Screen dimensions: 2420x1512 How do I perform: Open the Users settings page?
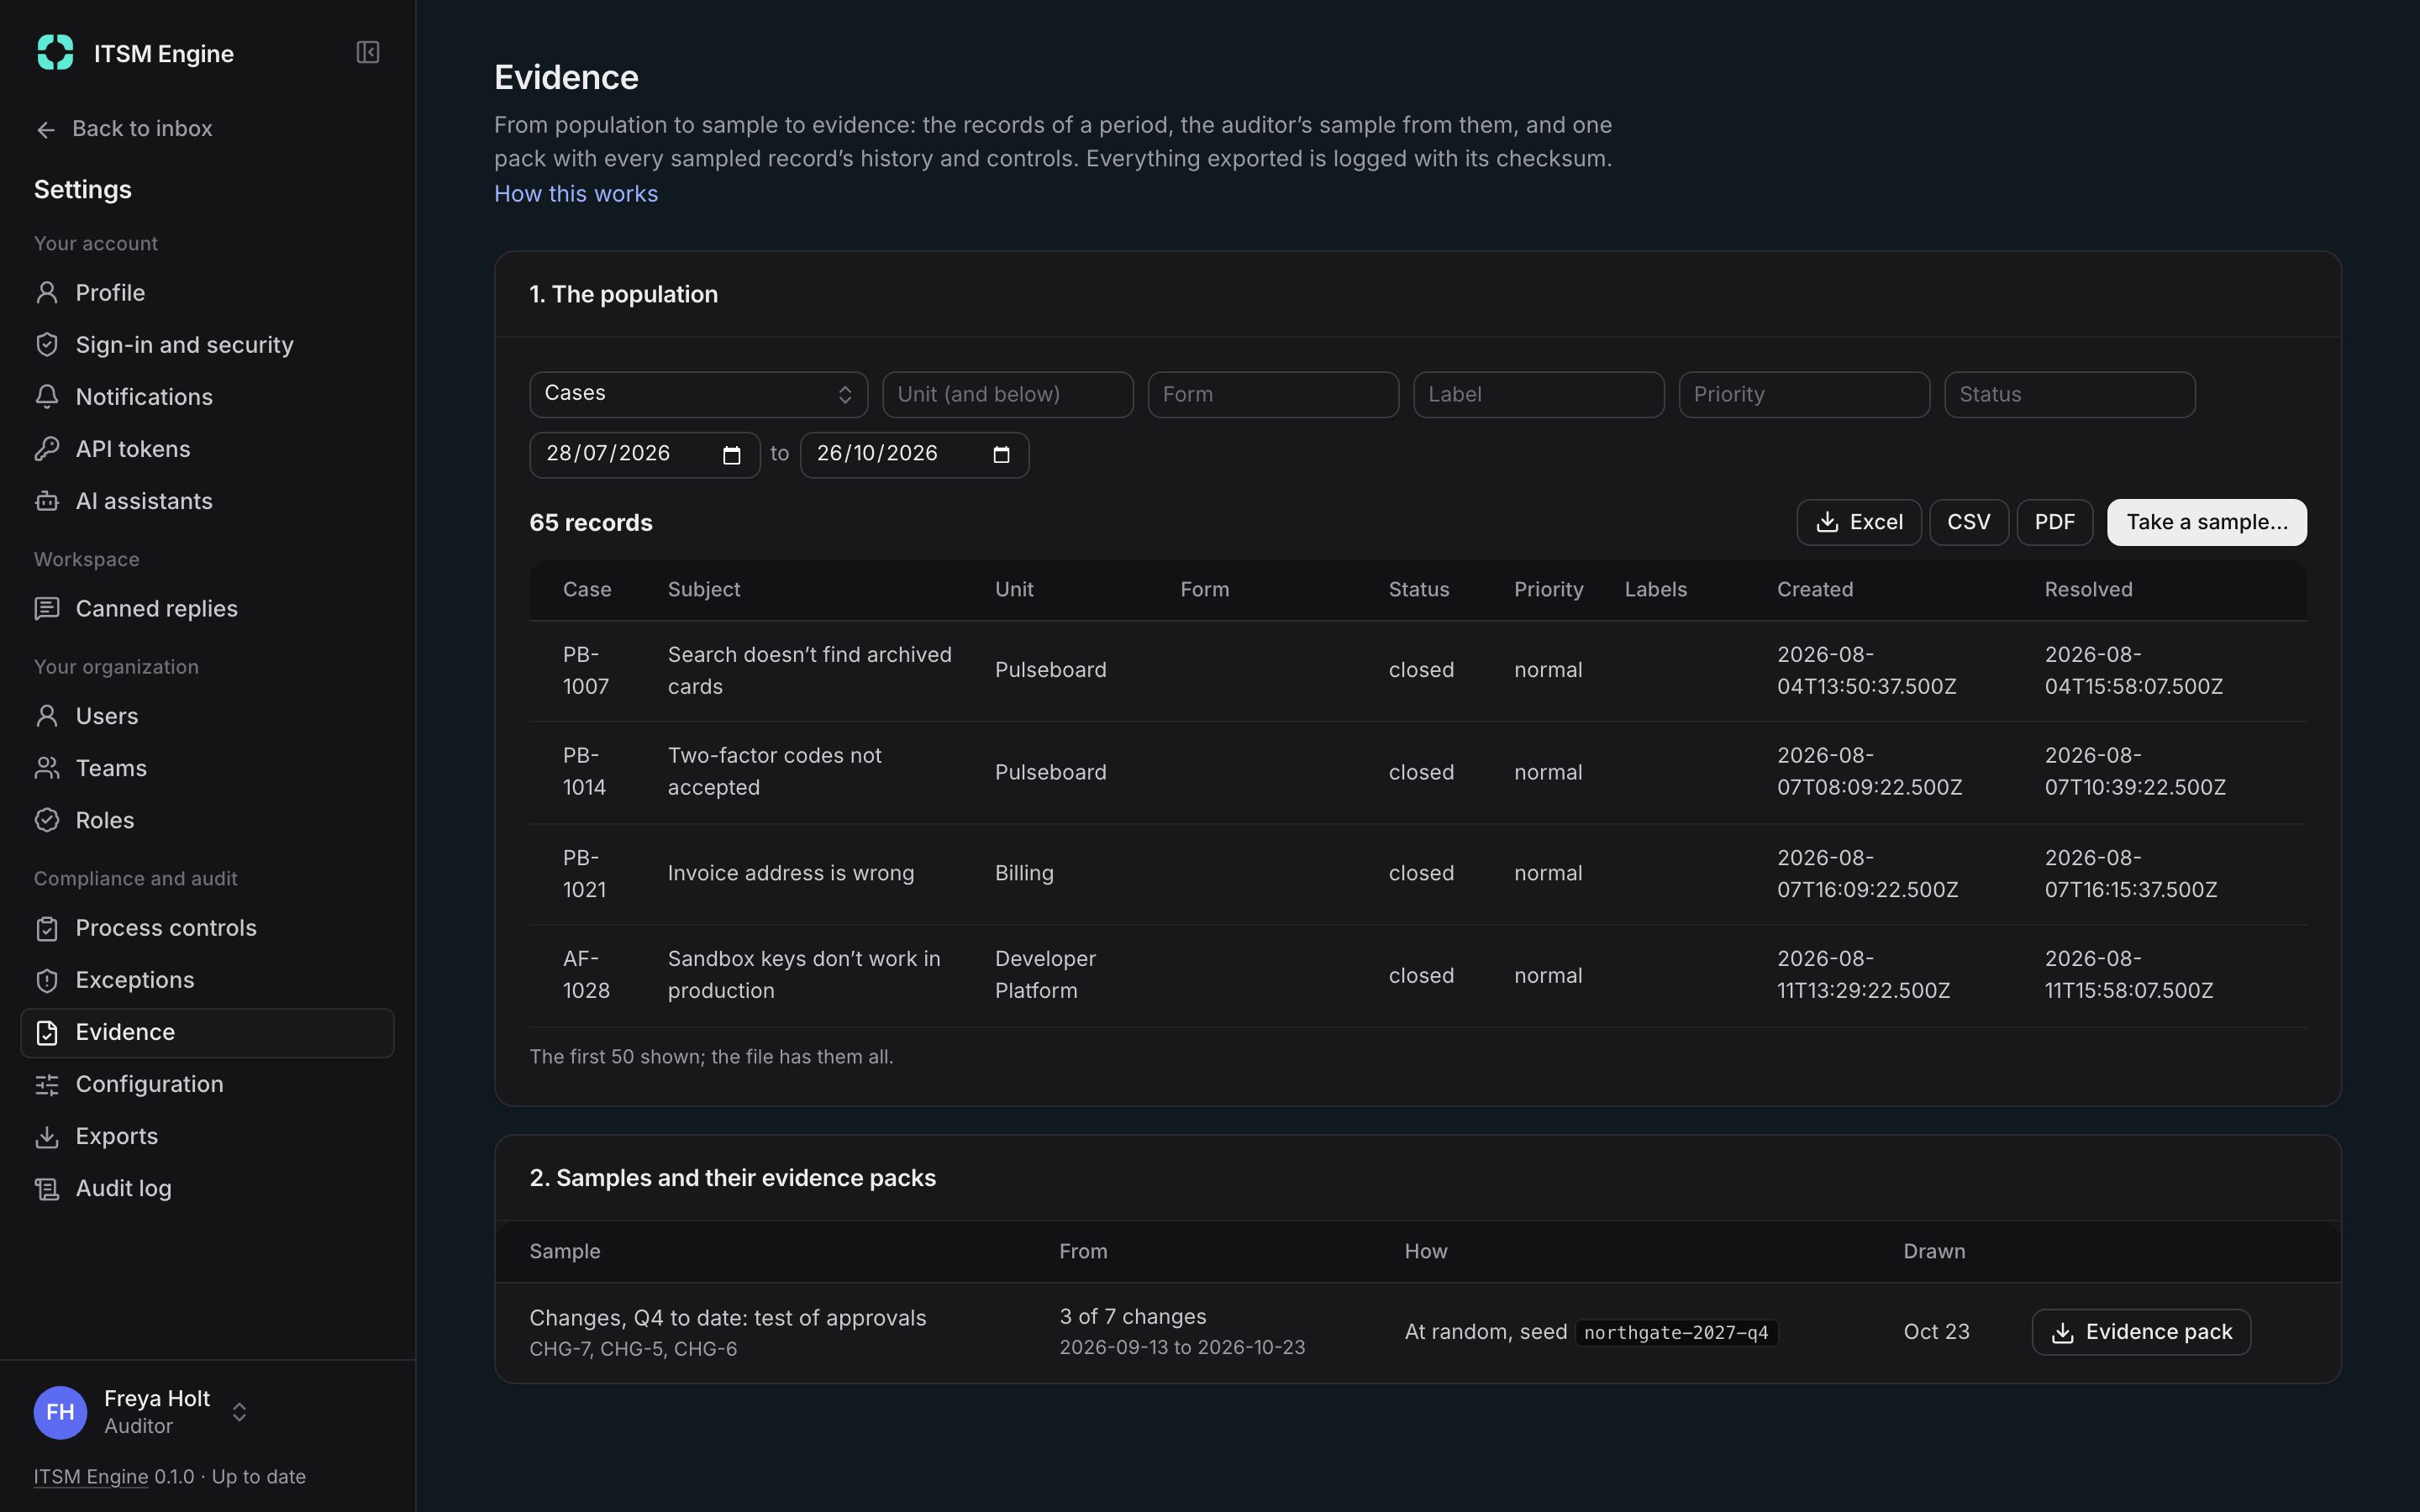[x=207, y=717]
